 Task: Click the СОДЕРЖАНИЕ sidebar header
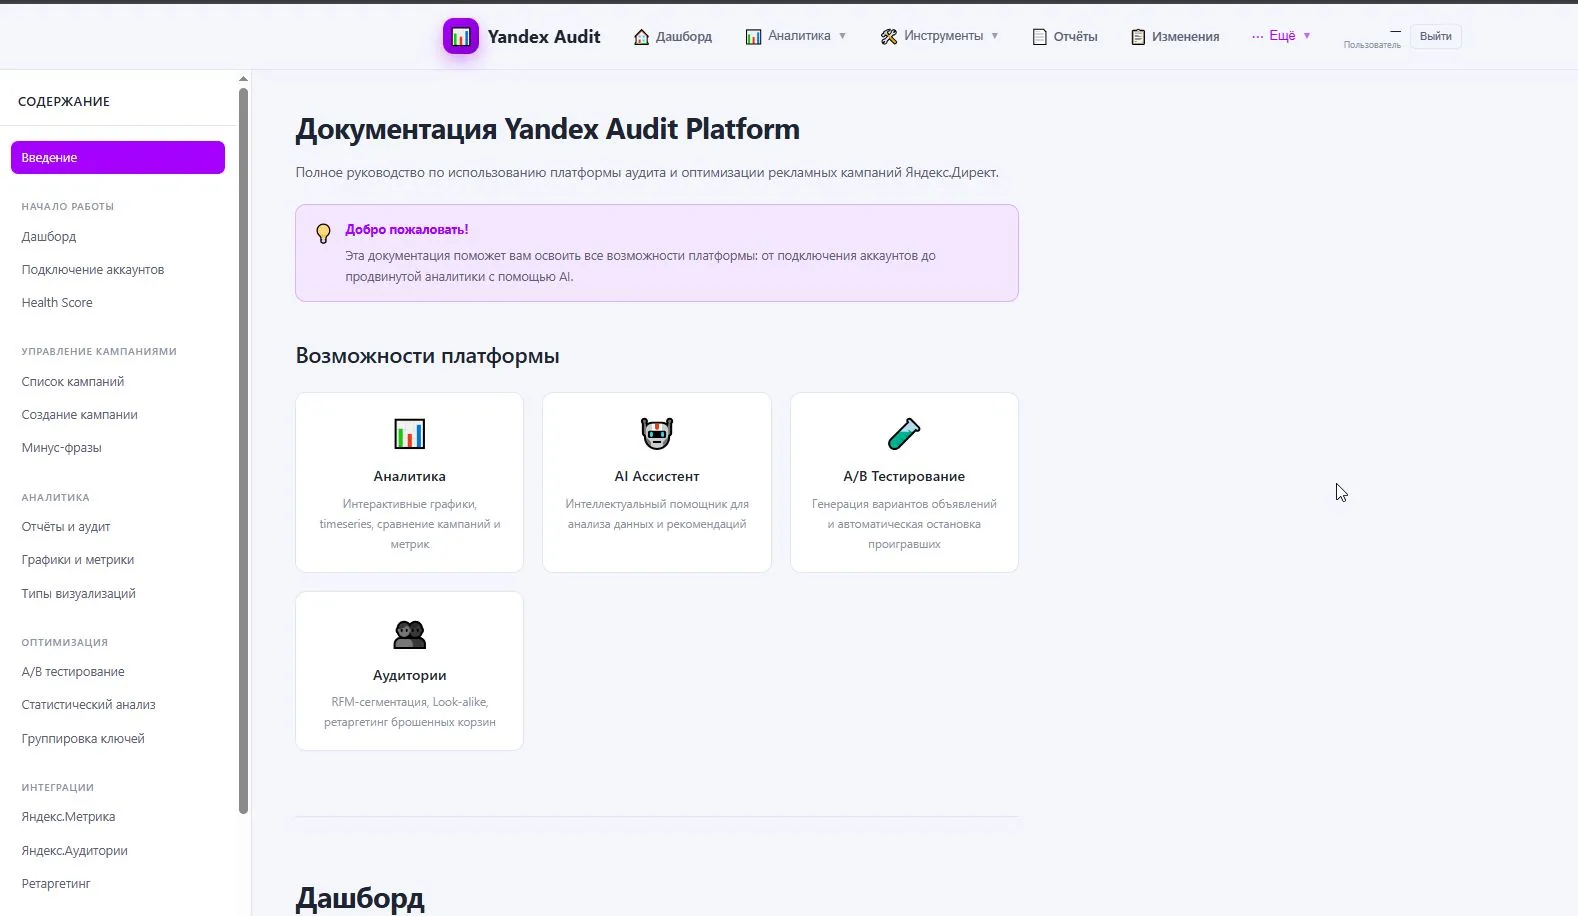click(64, 101)
